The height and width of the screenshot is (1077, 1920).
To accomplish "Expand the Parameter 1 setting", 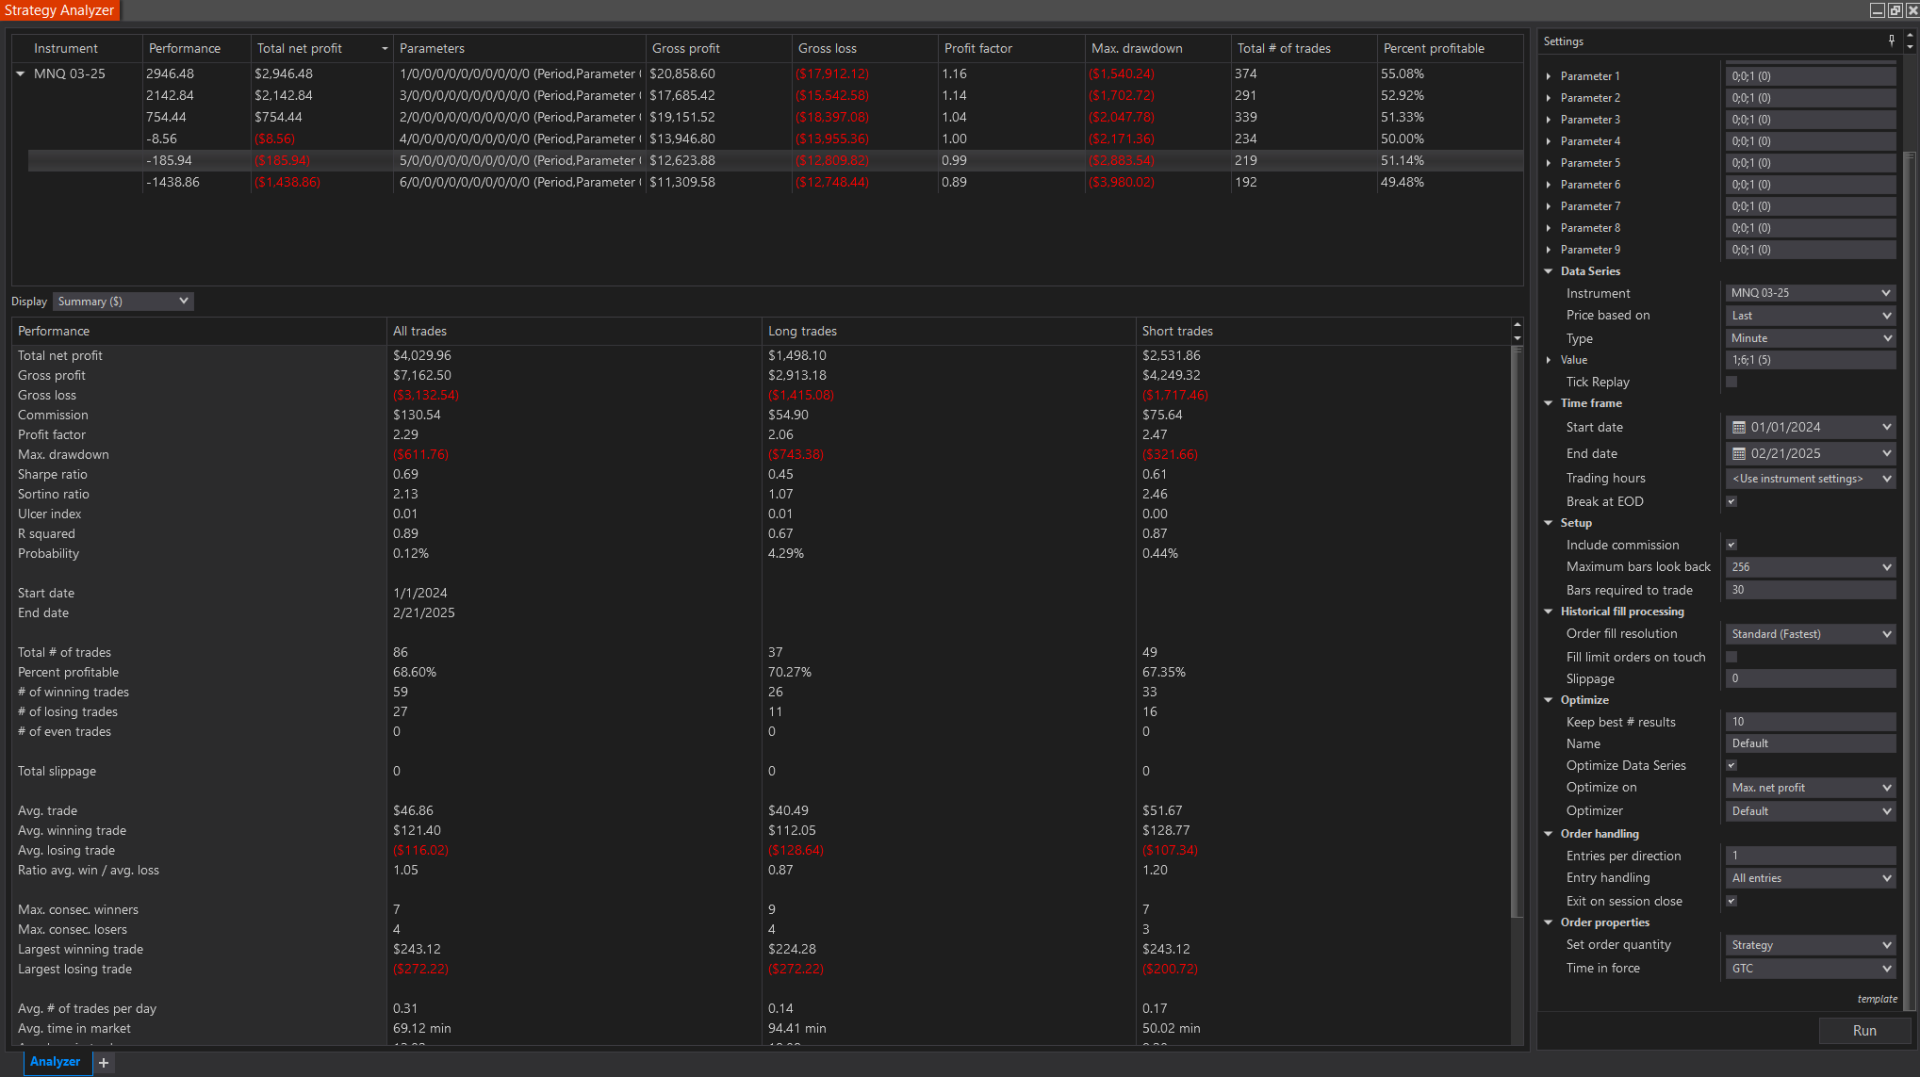I will coord(1549,76).
